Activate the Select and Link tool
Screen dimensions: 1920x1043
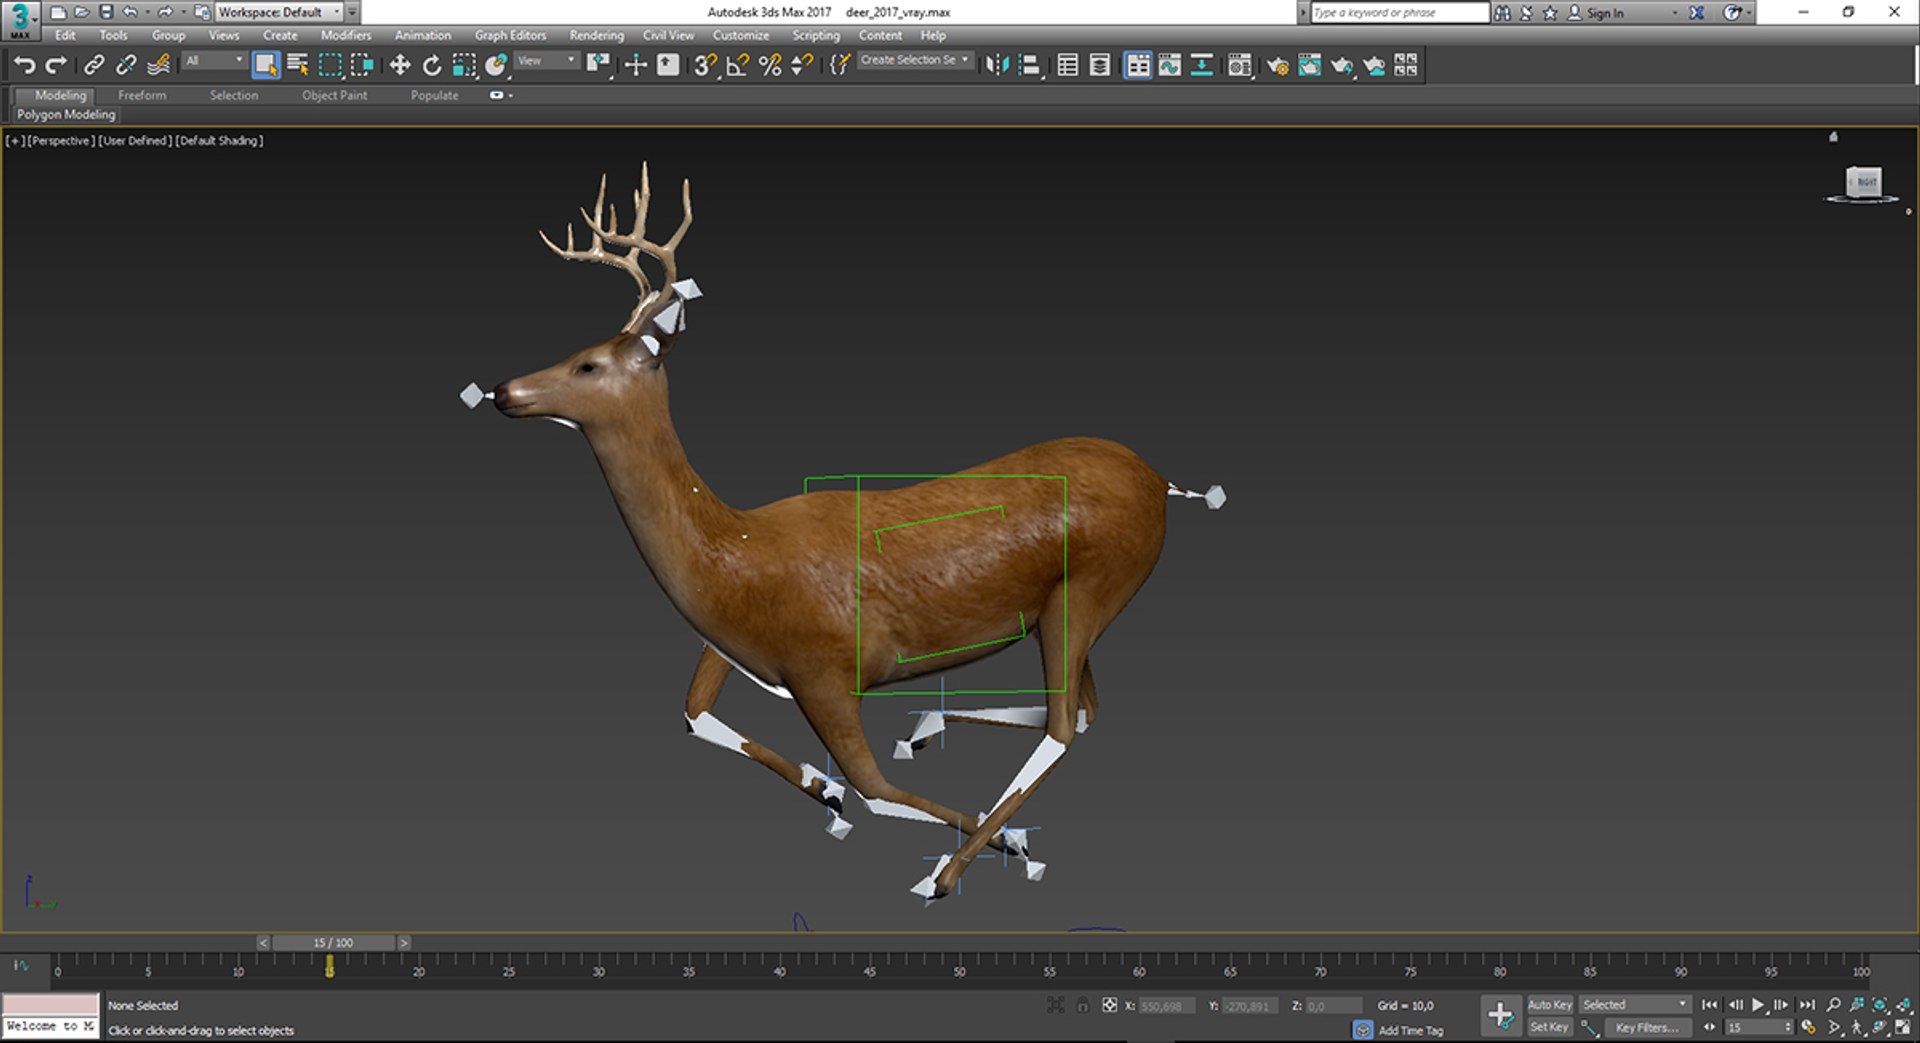pyautogui.click(x=94, y=65)
